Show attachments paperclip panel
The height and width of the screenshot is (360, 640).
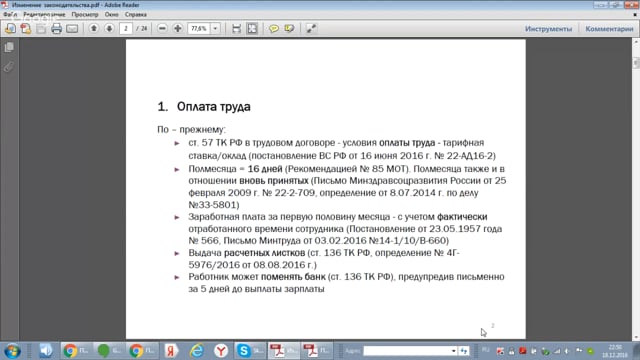click(x=9, y=67)
